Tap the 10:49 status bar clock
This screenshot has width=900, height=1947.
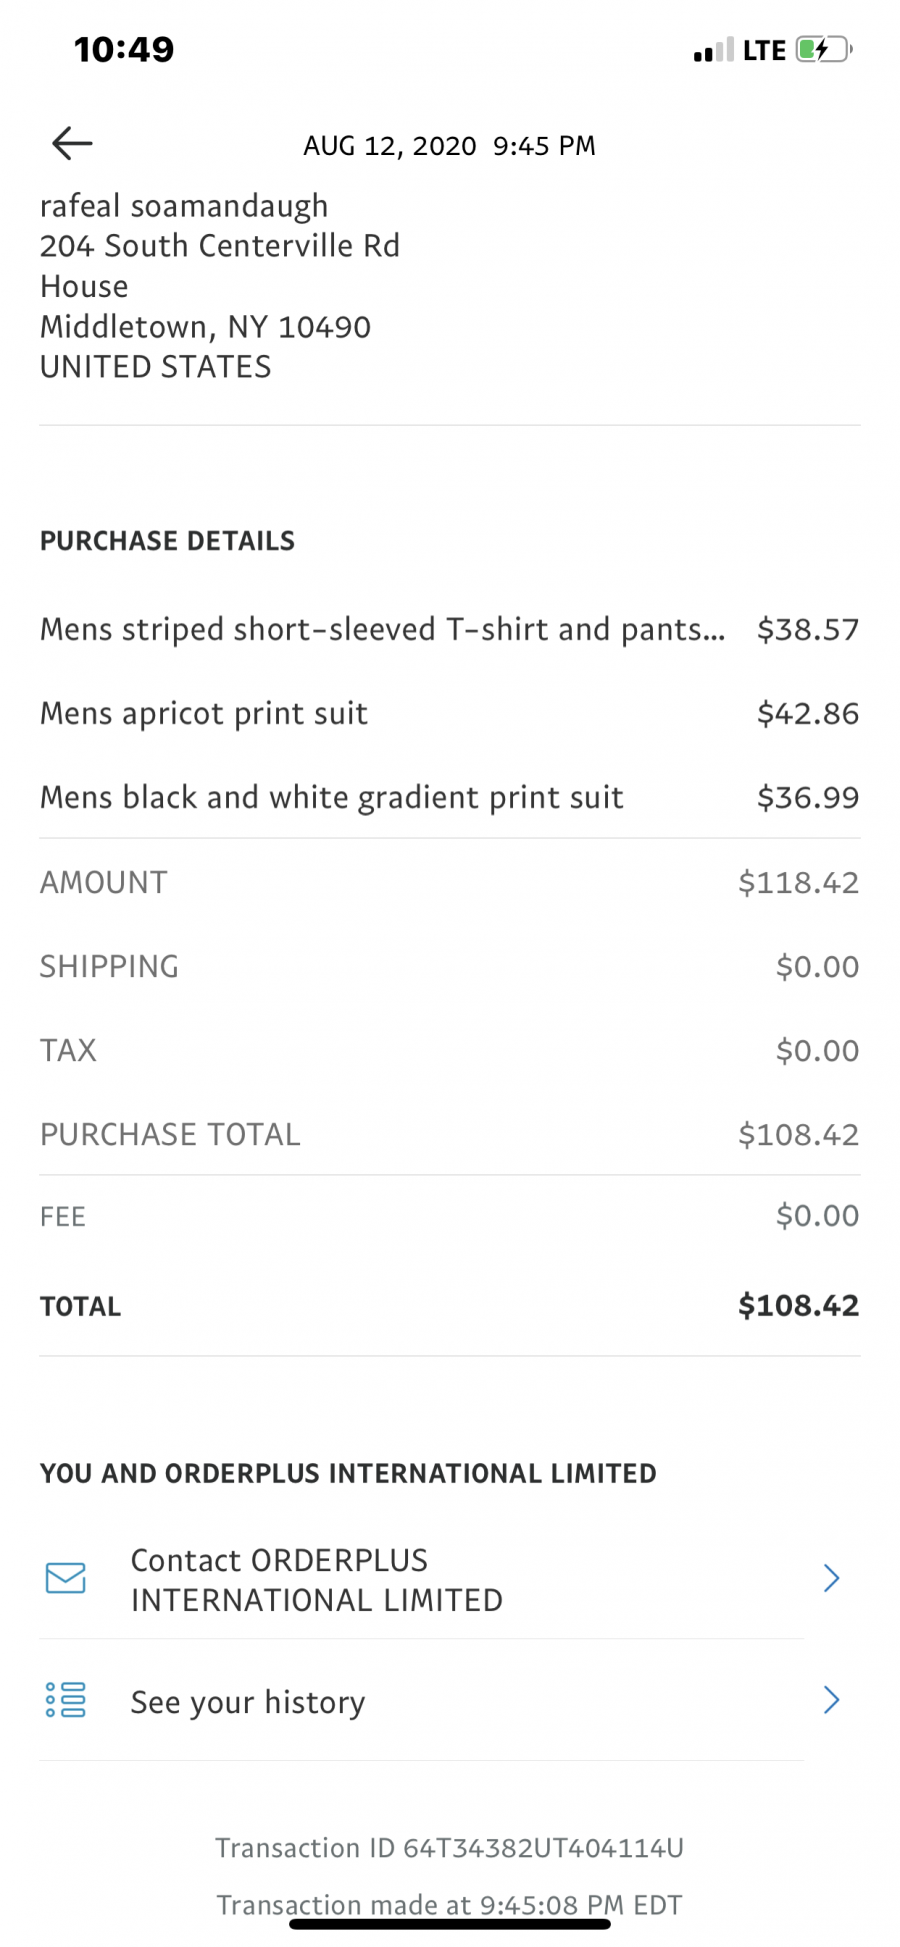tap(124, 49)
